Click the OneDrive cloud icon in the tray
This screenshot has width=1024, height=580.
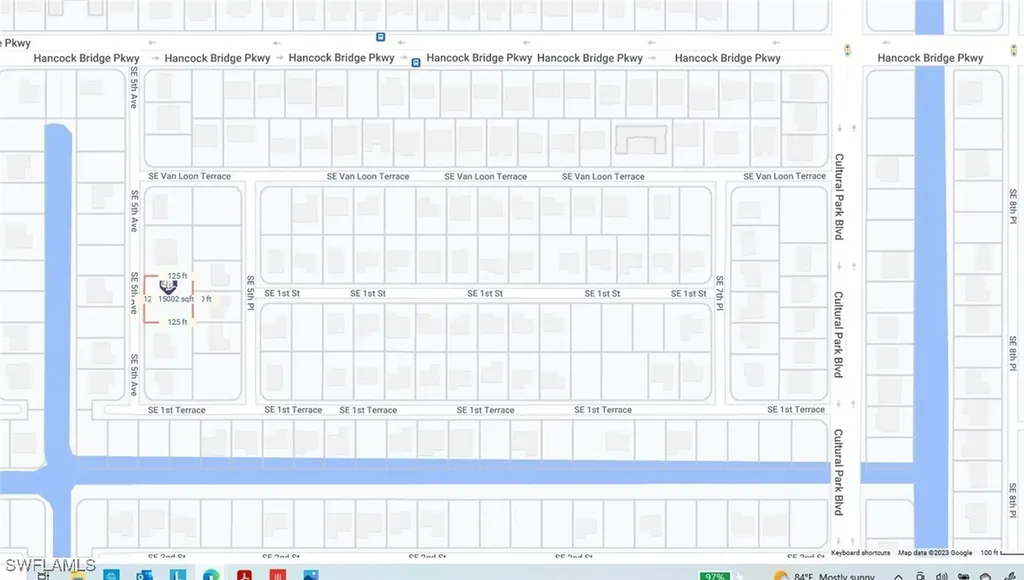tap(985, 576)
